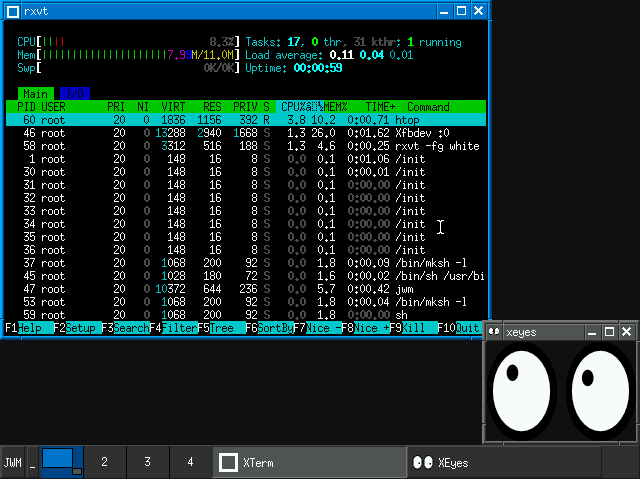Select the jwm process row PID 47

pyautogui.click(x=246, y=289)
